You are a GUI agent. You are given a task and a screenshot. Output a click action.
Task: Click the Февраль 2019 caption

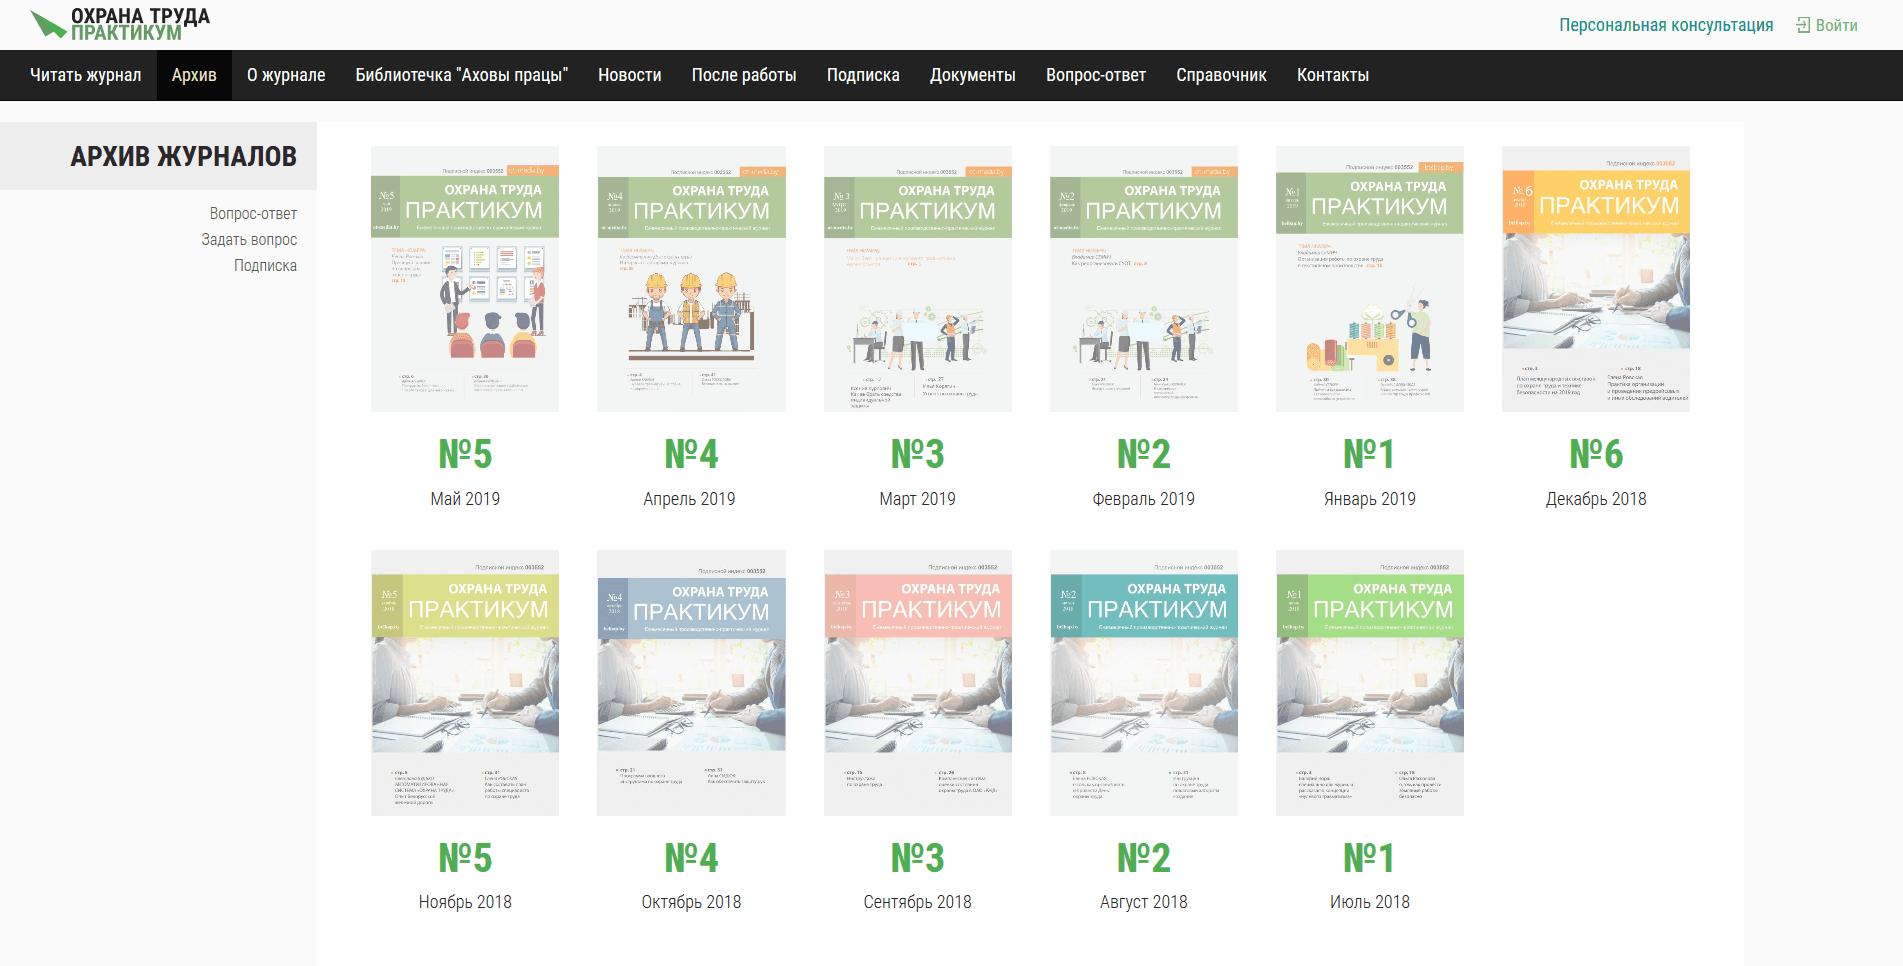point(1143,499)
